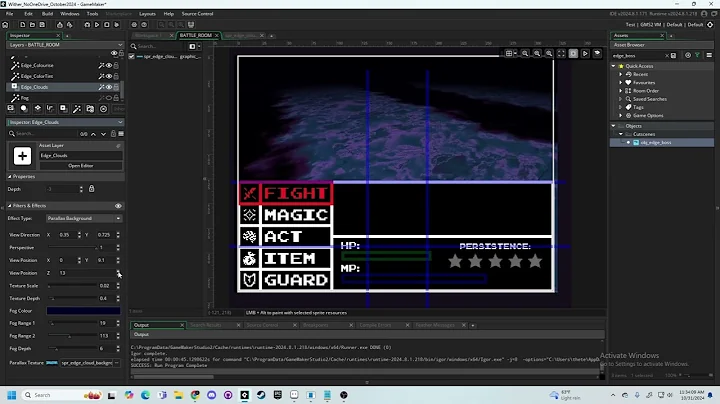Expand the Room Order tree item
Viewport: 720px width, 404px height.
pyautogui.click(x=621, y=91)
